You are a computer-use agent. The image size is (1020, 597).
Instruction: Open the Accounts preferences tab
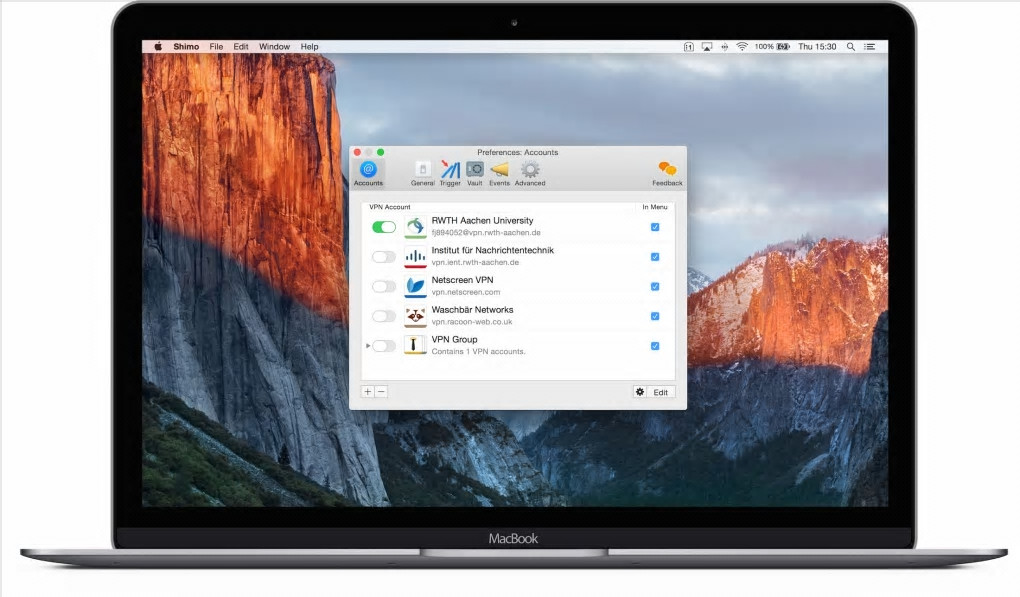click(368, 173)
